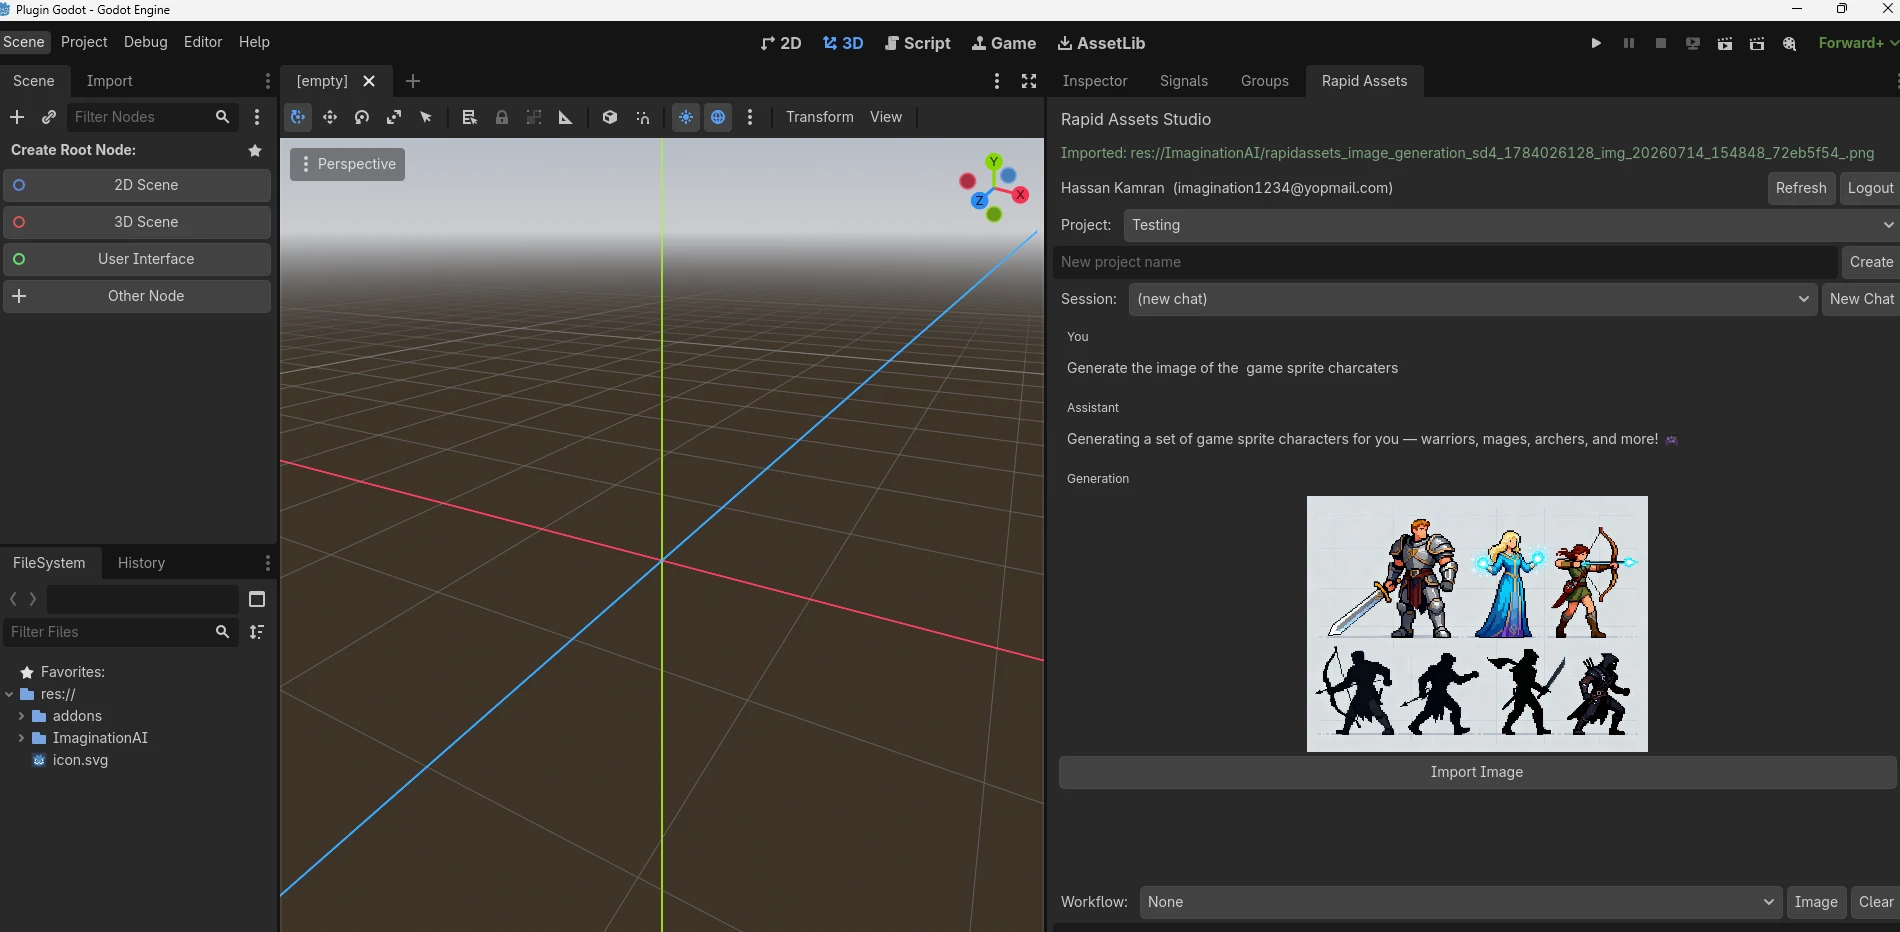Click the list-select nodes icon in viewport toolbar

[x=469, y=117]
